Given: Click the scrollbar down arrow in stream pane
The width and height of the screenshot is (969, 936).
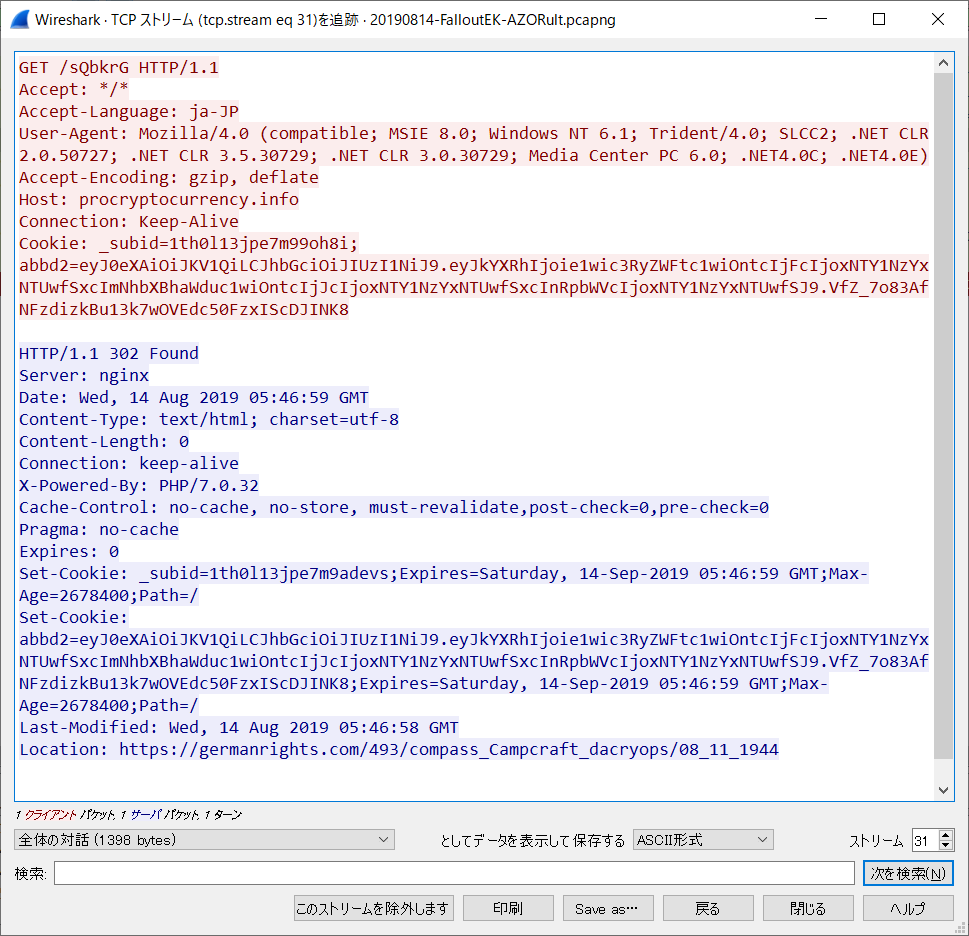Looking at the screenshot, I should pyautogui.click(x=943, y=790).
